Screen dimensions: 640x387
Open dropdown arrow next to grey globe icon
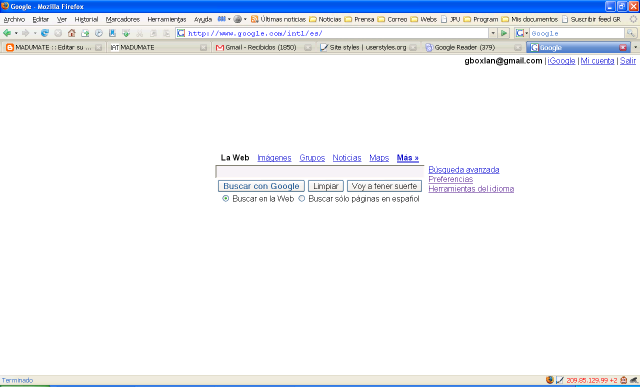click(245, 19)
